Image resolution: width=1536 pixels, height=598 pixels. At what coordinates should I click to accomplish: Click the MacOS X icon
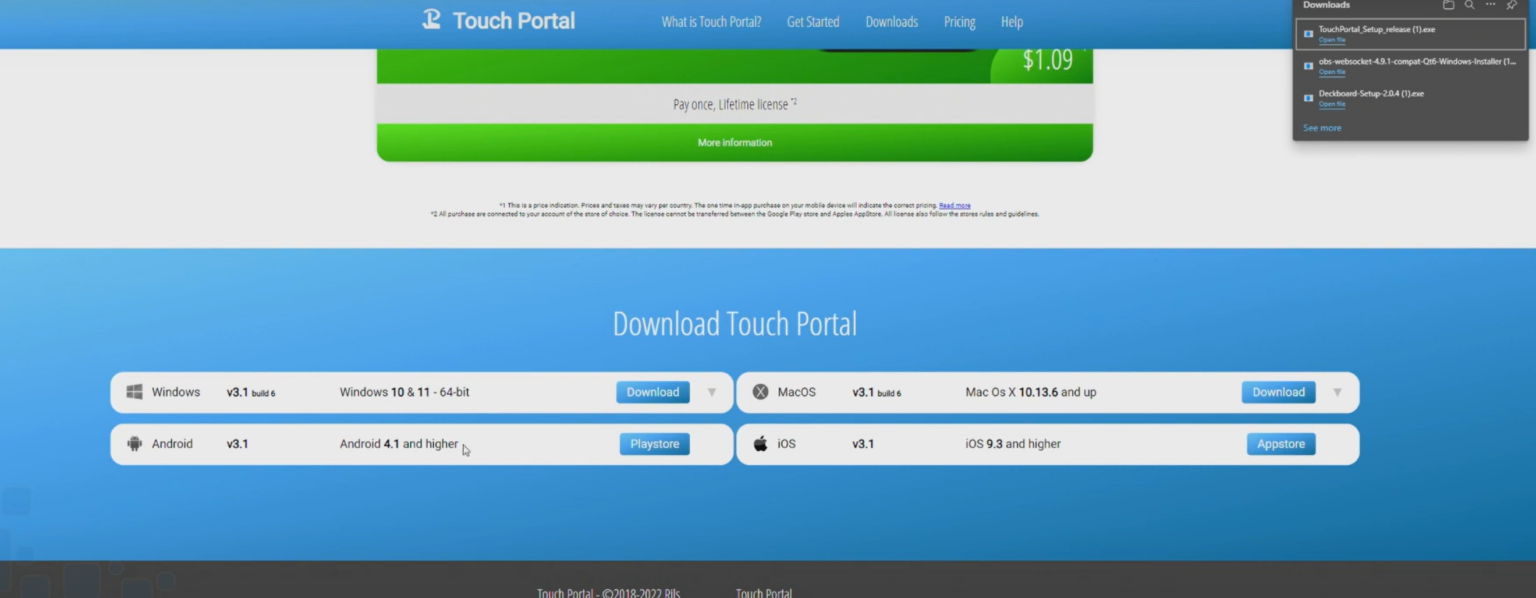pos(760,392)
